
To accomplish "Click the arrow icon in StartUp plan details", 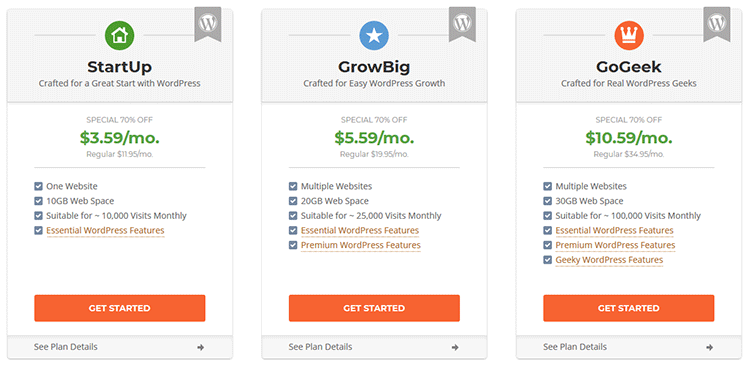I will coord(200,347).
